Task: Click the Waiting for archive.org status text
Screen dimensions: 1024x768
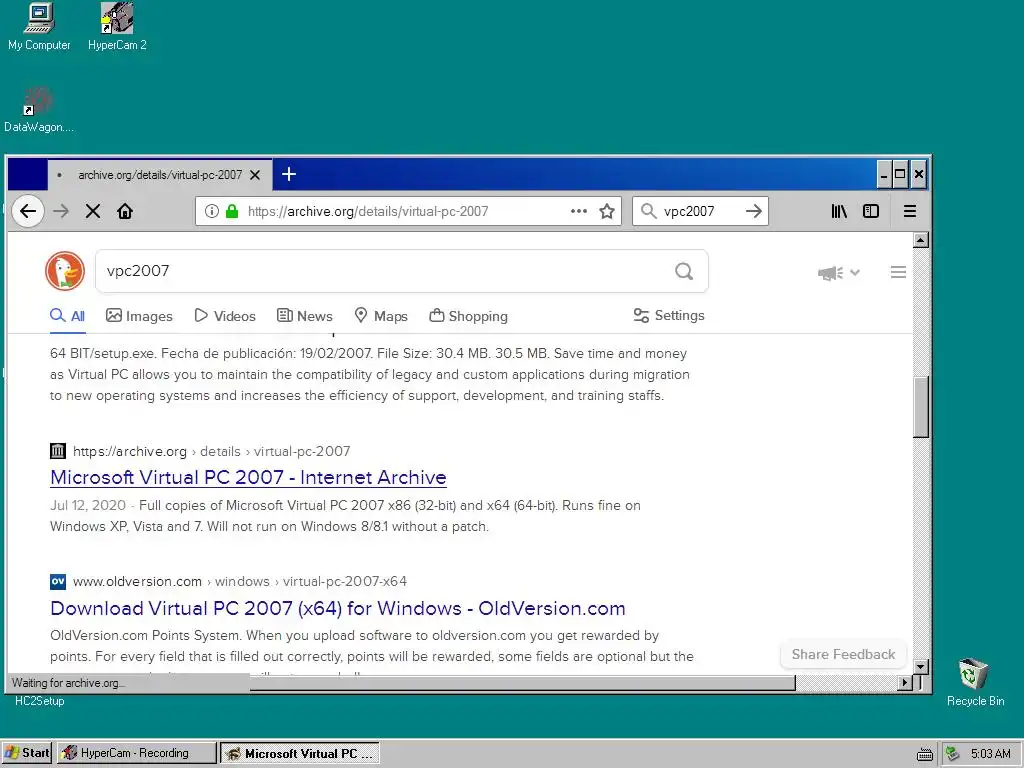Action: point(68,683)
